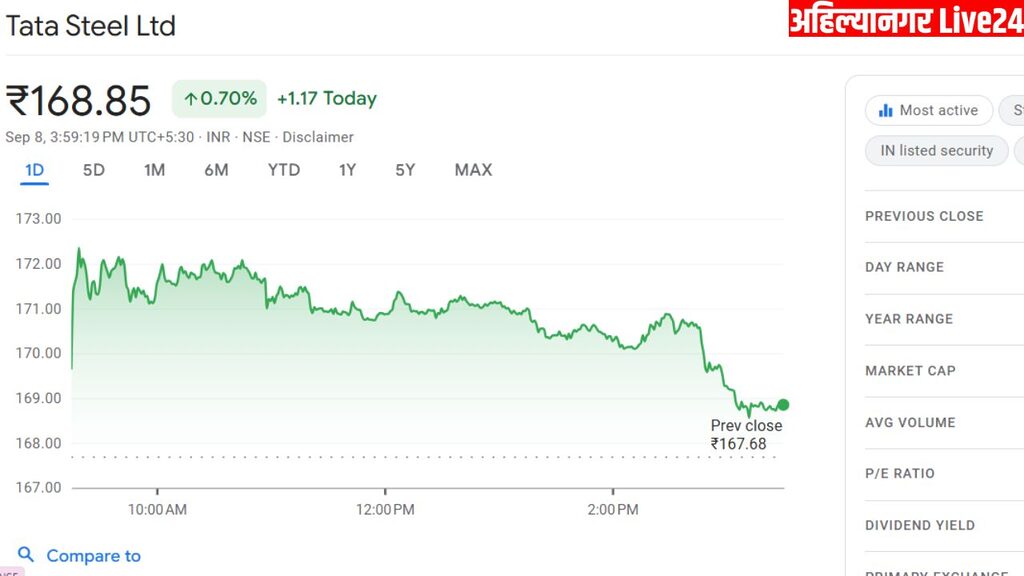
Task: Select the MAX time range
Action: 473,170
